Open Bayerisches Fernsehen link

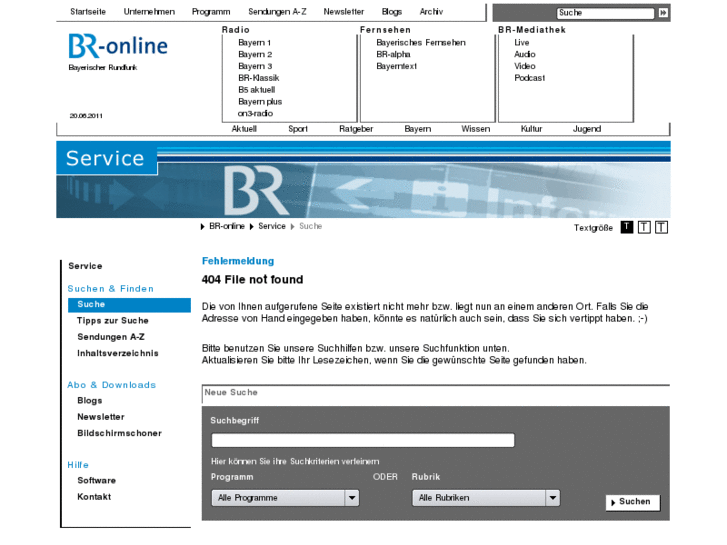coord(421,43)
